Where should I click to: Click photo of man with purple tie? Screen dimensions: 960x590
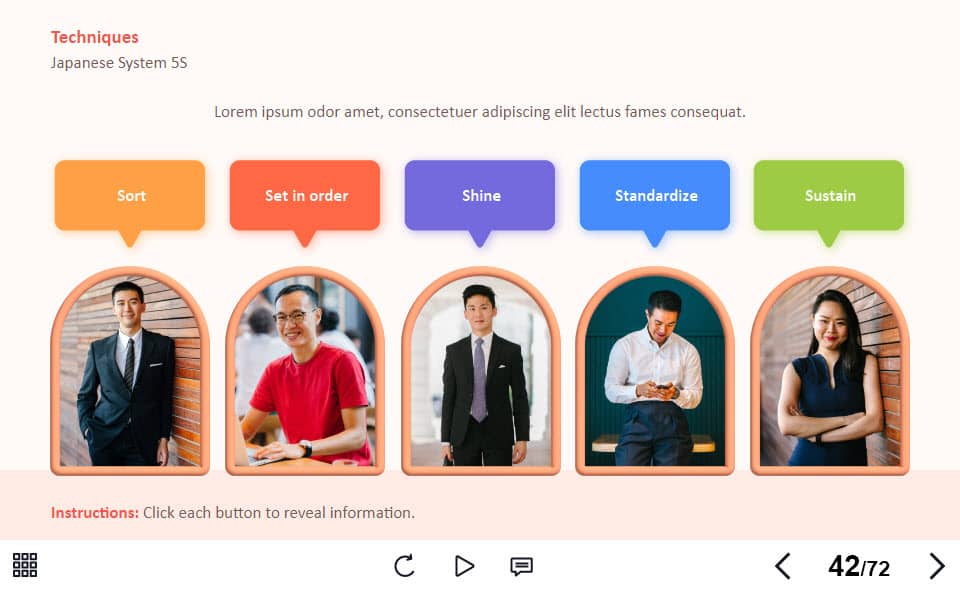pos(481,371)
